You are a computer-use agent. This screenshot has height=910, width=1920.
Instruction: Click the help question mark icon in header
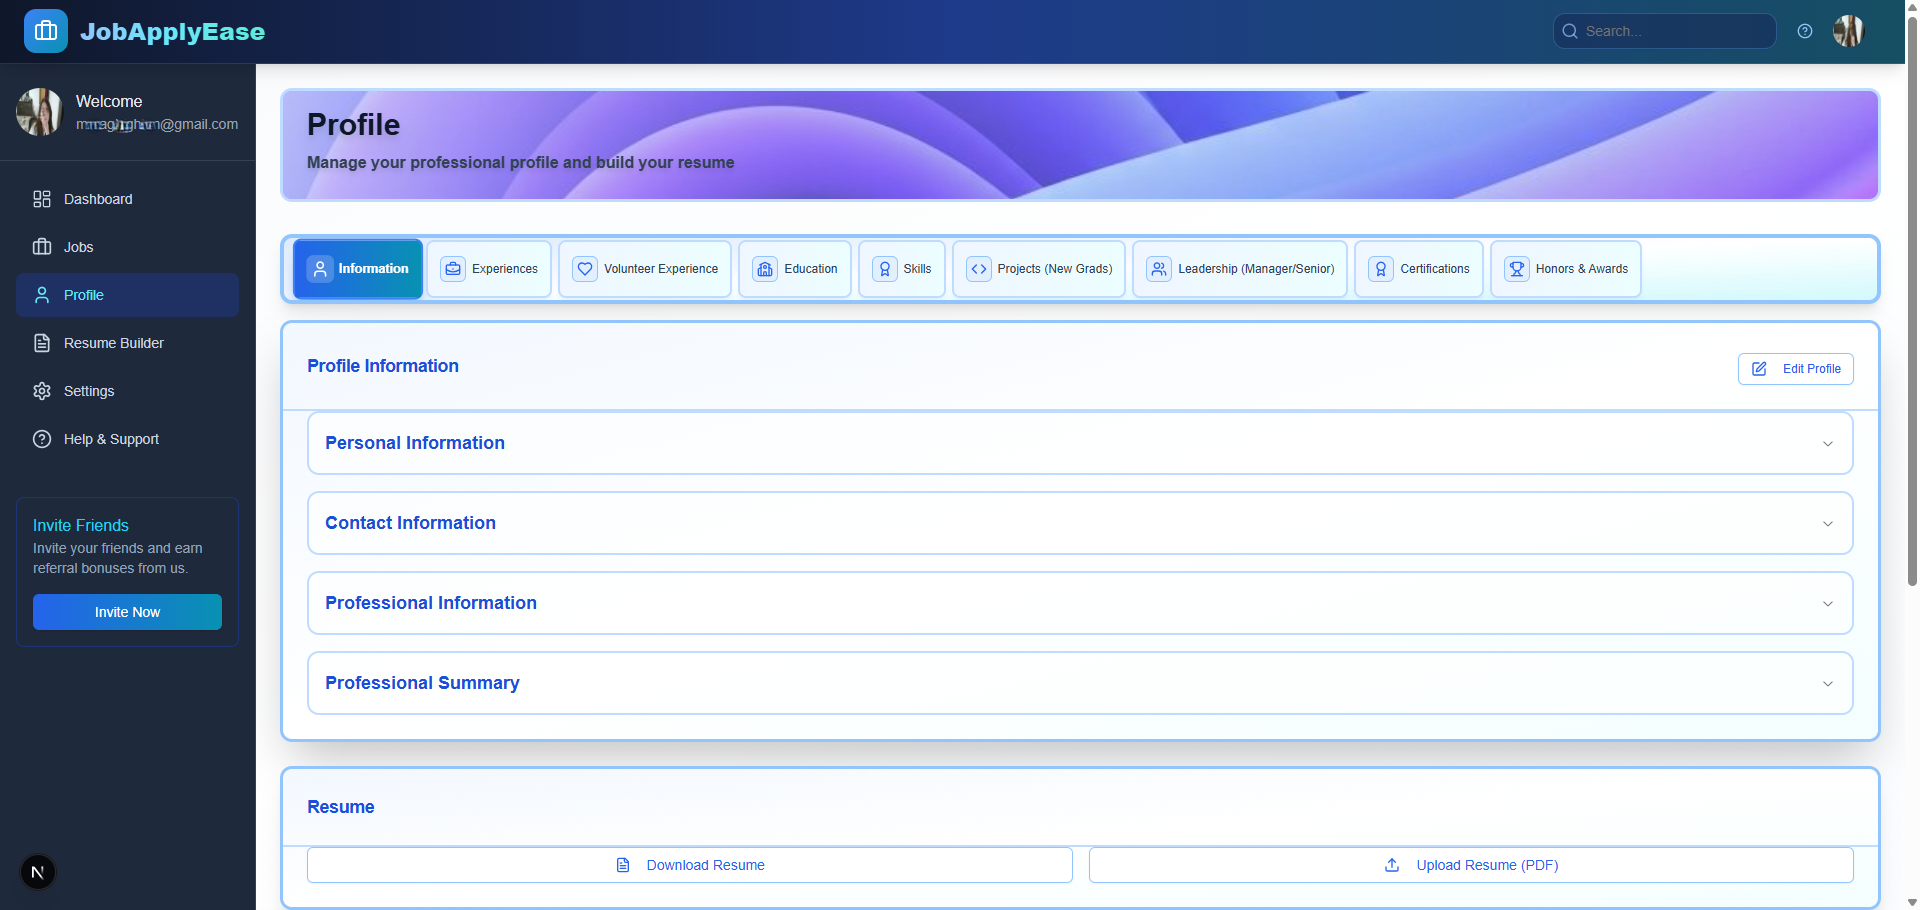[1804, 31]
